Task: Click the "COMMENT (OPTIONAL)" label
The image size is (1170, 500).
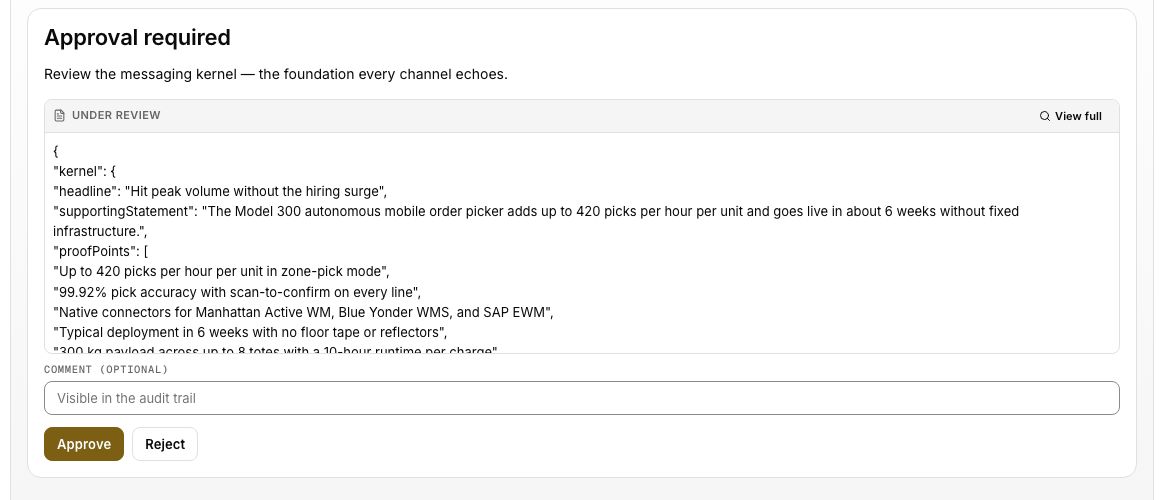Action: click(106, 369)
